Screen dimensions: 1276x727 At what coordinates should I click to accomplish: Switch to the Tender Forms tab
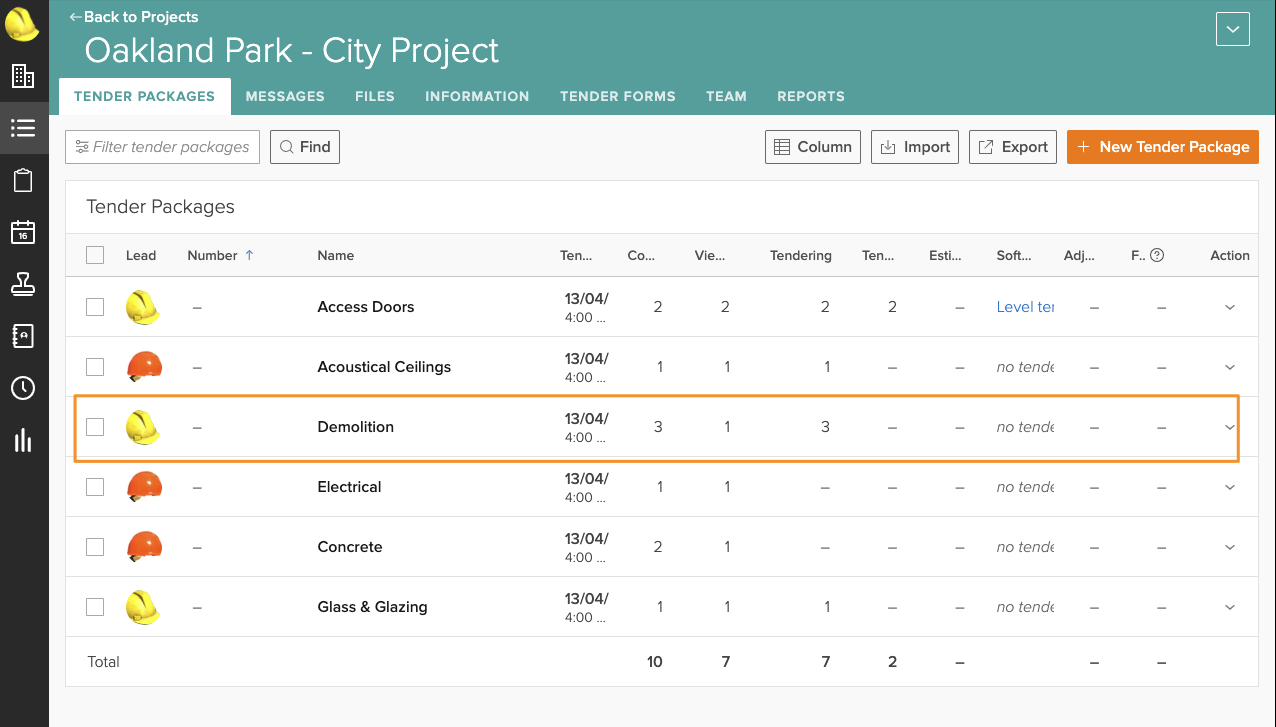(x=618, y=97)
